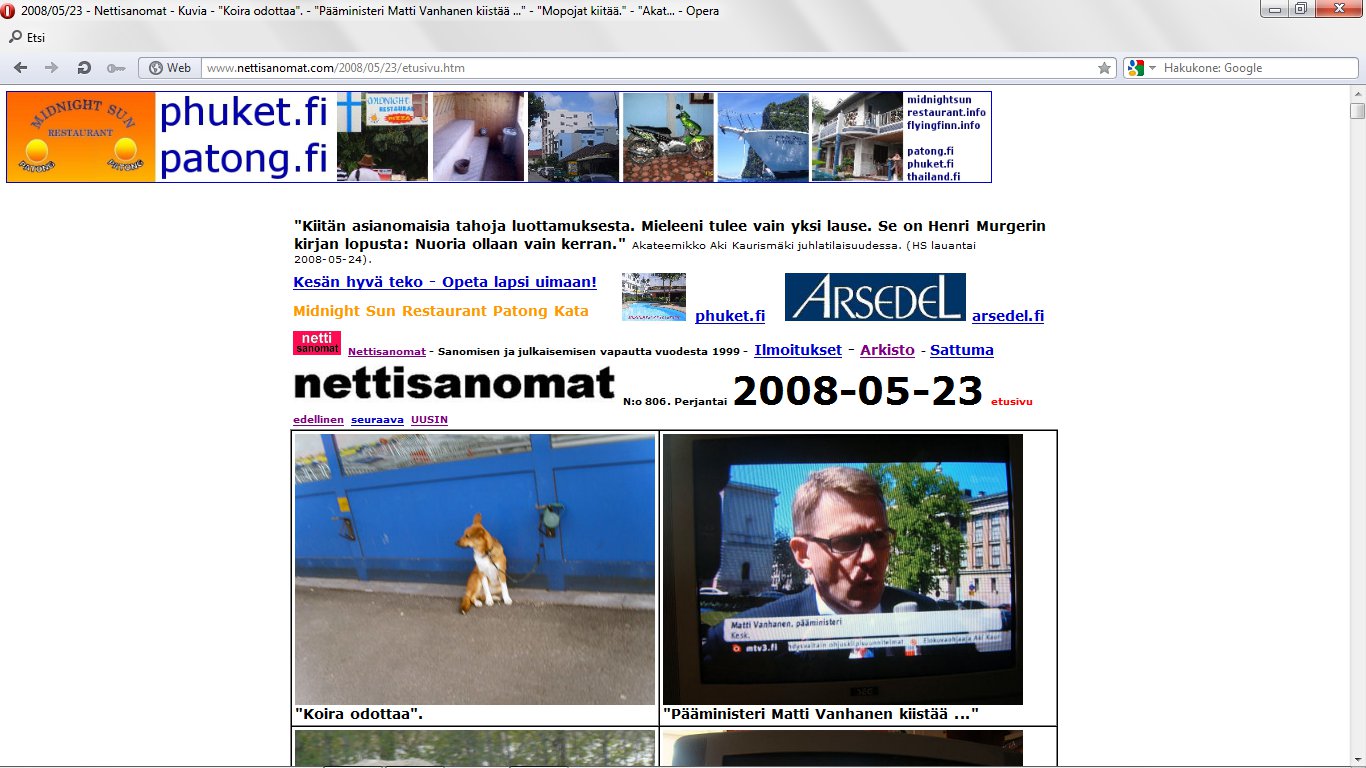Open 'Kesän hyvä teko' swimming link
1366x768 pixels.
coord(444,282)
